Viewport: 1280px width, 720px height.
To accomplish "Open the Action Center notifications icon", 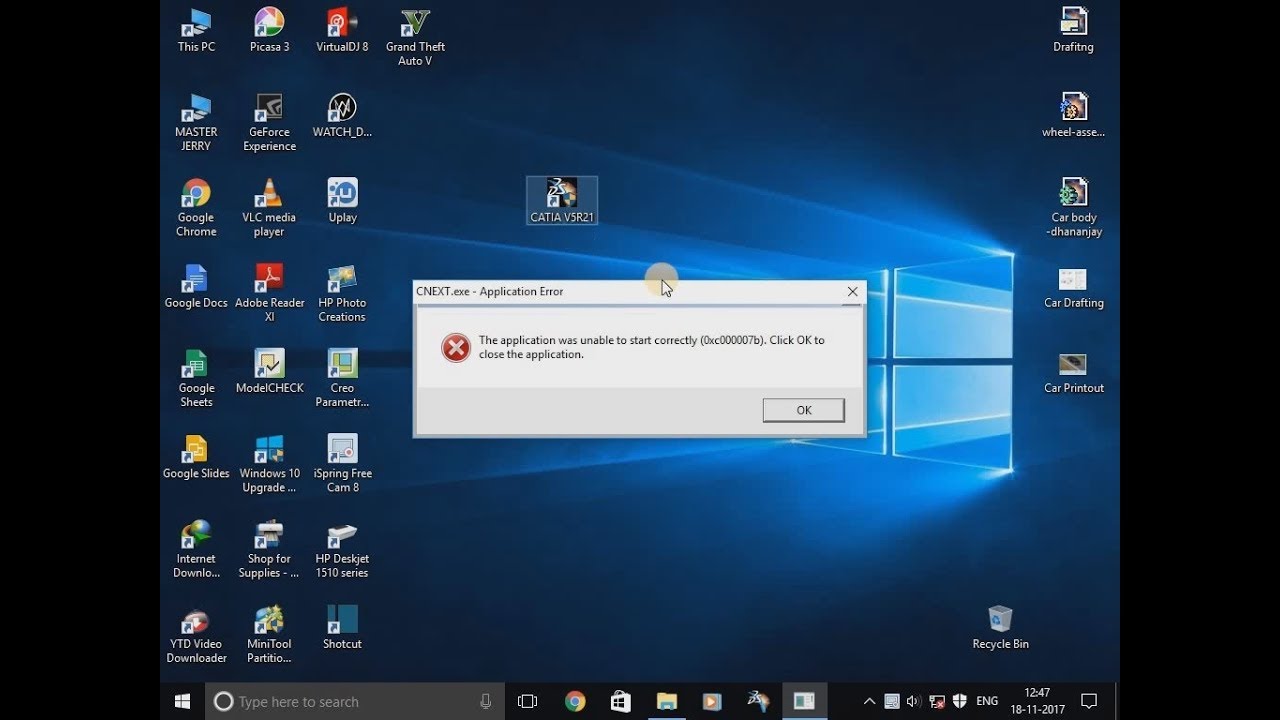I will (x=1089, y=701).
